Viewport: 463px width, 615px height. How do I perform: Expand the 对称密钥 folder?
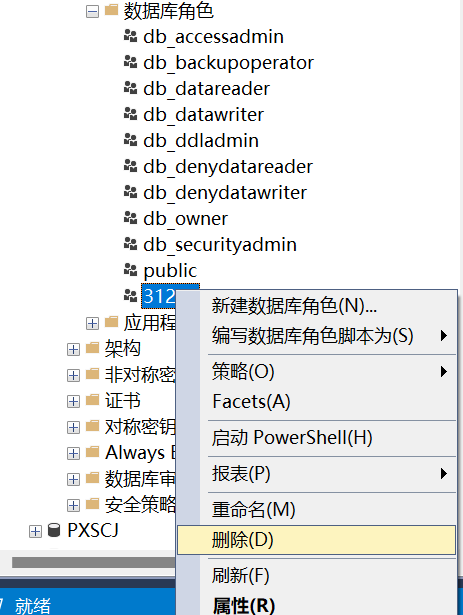[x=73, y=428]
